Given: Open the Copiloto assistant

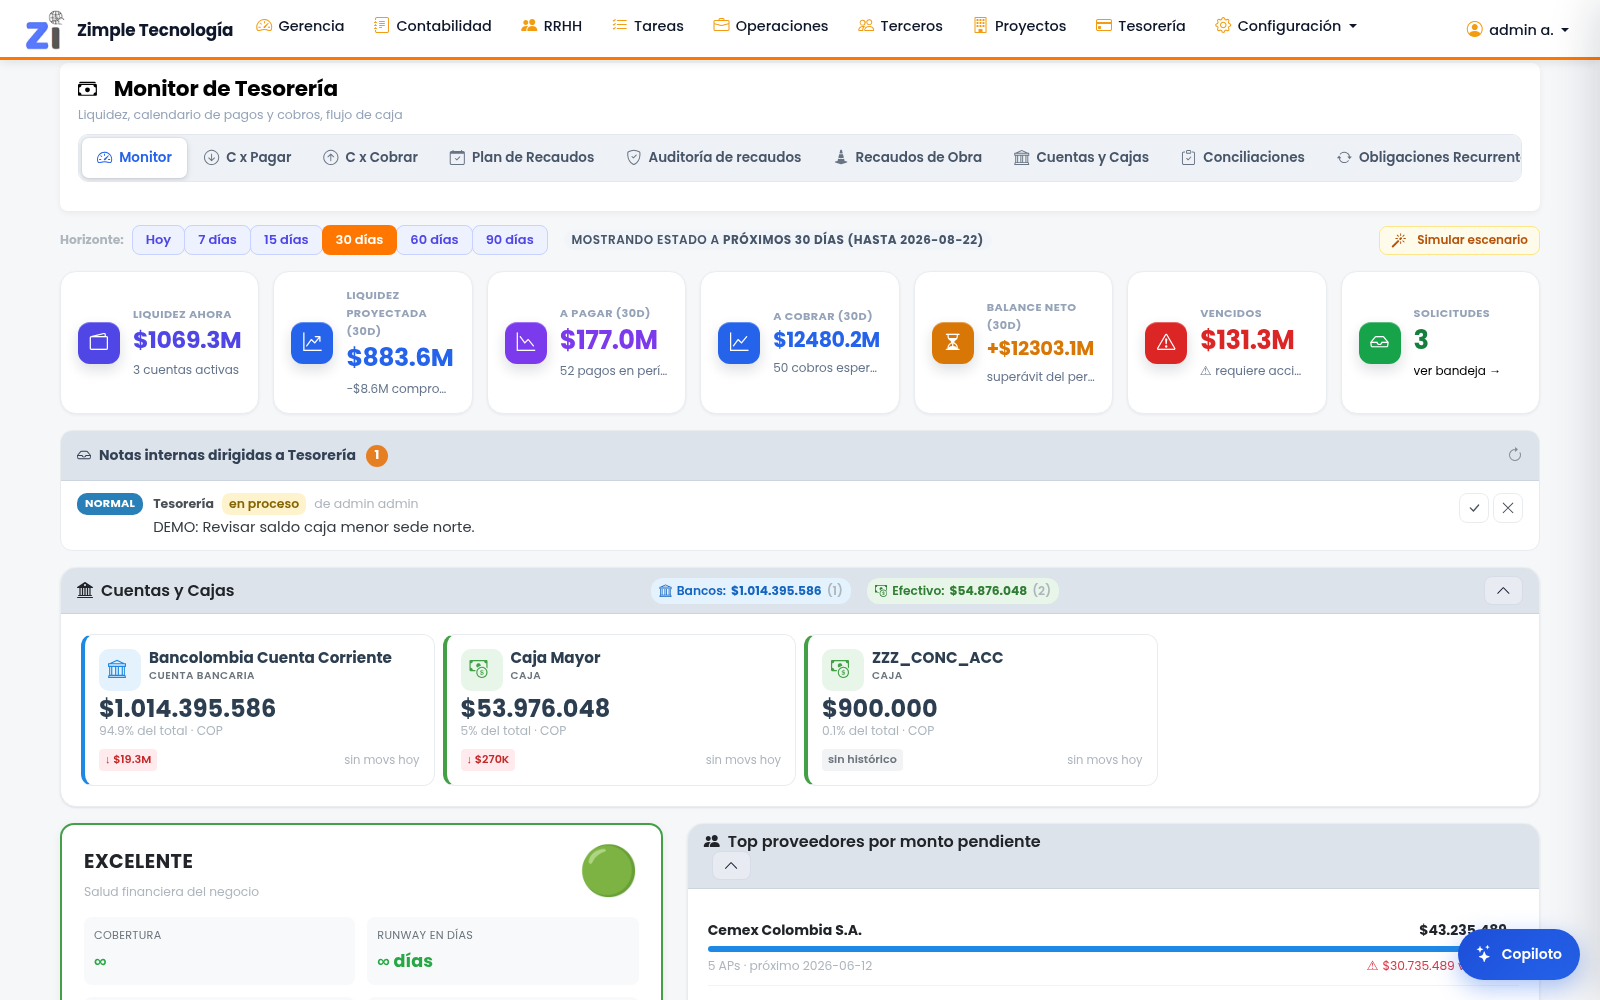Looking at the screenshot, I should (1519, 954).
